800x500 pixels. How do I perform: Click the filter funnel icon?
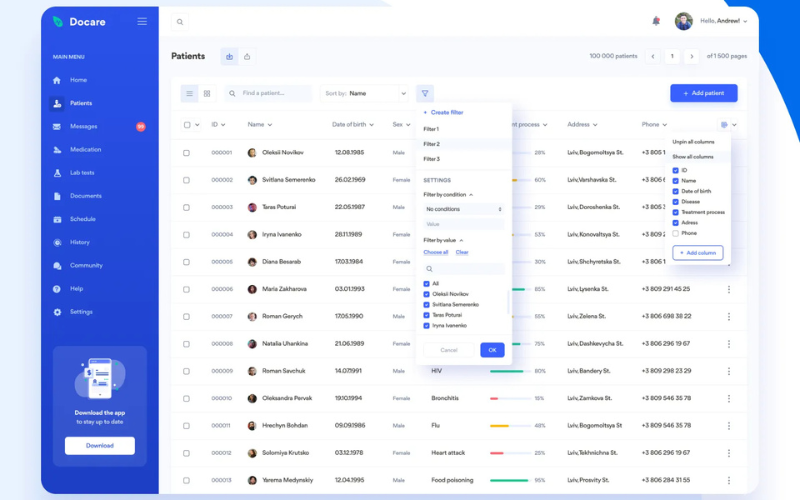(424, 93)
